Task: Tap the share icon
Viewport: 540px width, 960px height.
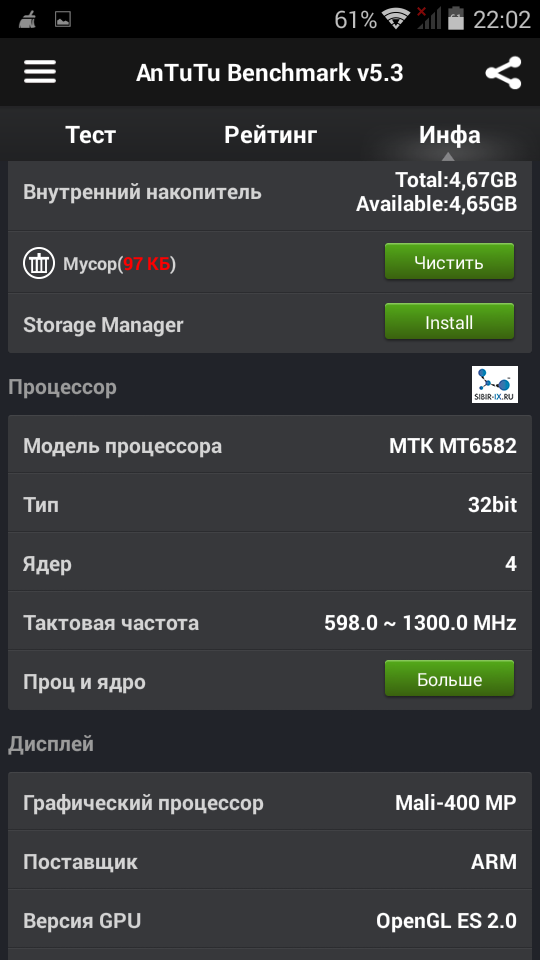Action: pos(503,73)
